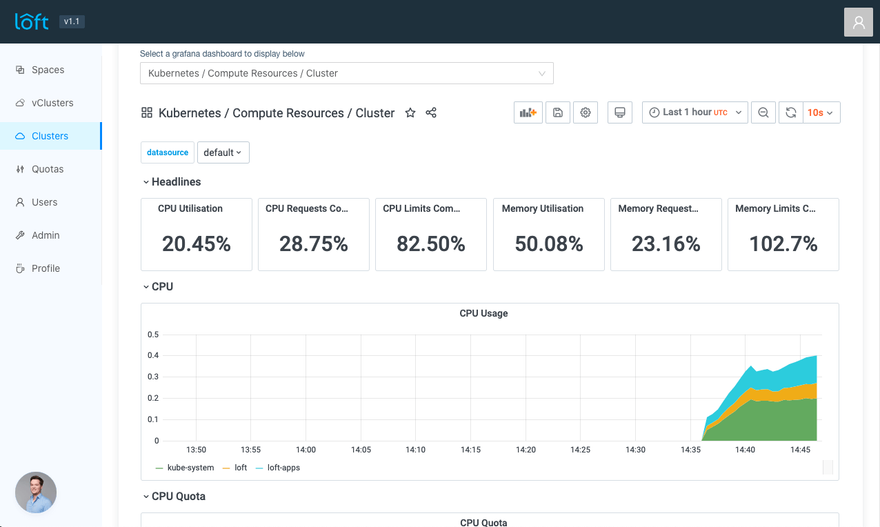This screenshot has height=527, width=880.
Task: Share the dashboard via share icon
Action: click(x=431, y=113)
